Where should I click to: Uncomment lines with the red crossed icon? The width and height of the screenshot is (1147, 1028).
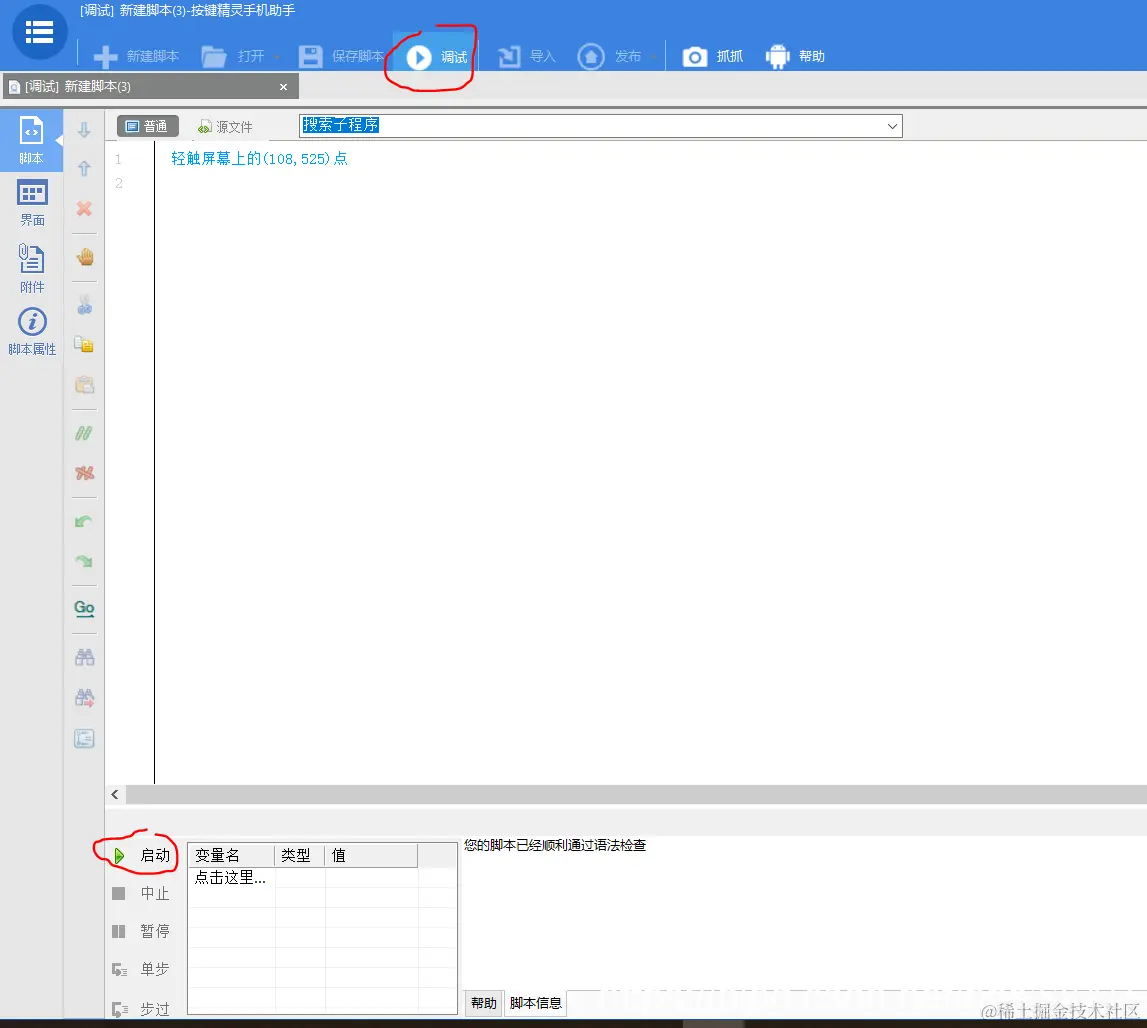point(84,473)
